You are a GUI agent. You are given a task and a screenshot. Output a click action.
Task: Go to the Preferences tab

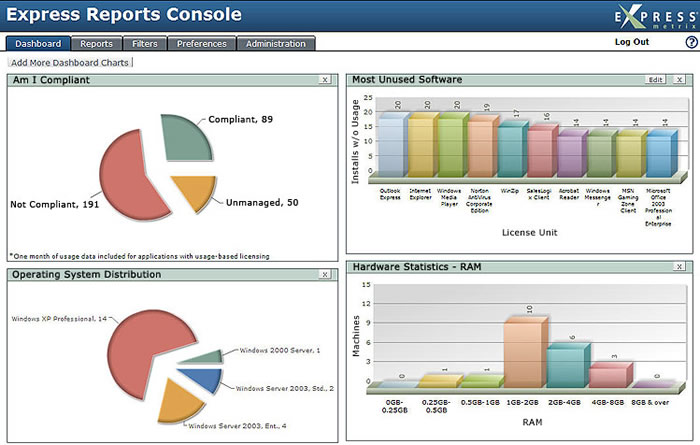(x=202, y=44)
